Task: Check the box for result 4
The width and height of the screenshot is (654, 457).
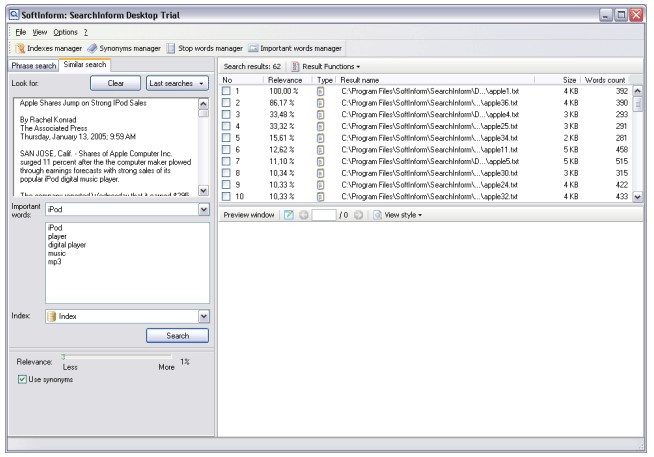Action: [x=226, y=126]
